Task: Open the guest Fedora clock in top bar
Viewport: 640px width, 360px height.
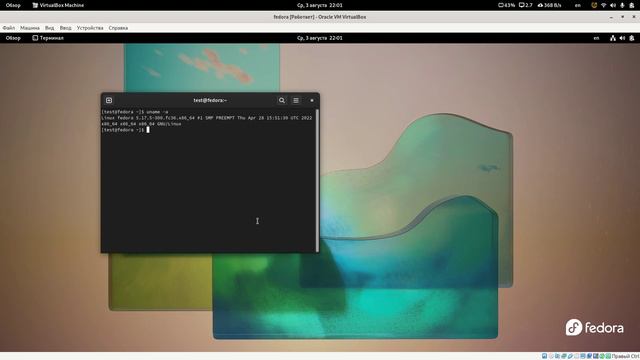Action: pyautogui.click(x=320, y=38)
